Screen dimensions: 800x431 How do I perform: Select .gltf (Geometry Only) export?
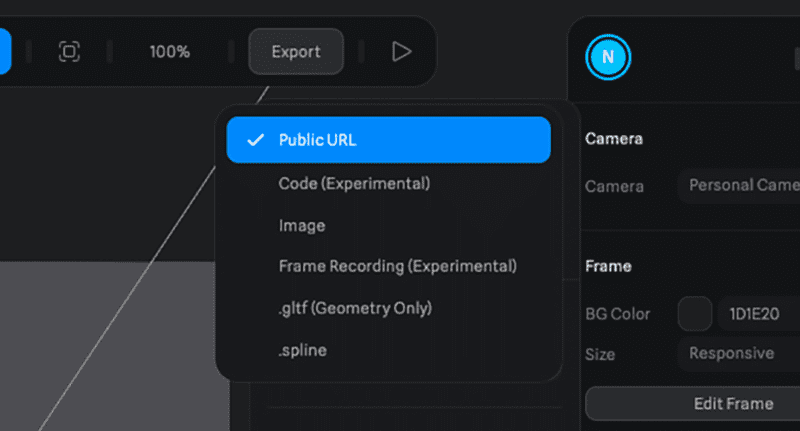click(x=355, y=308)
